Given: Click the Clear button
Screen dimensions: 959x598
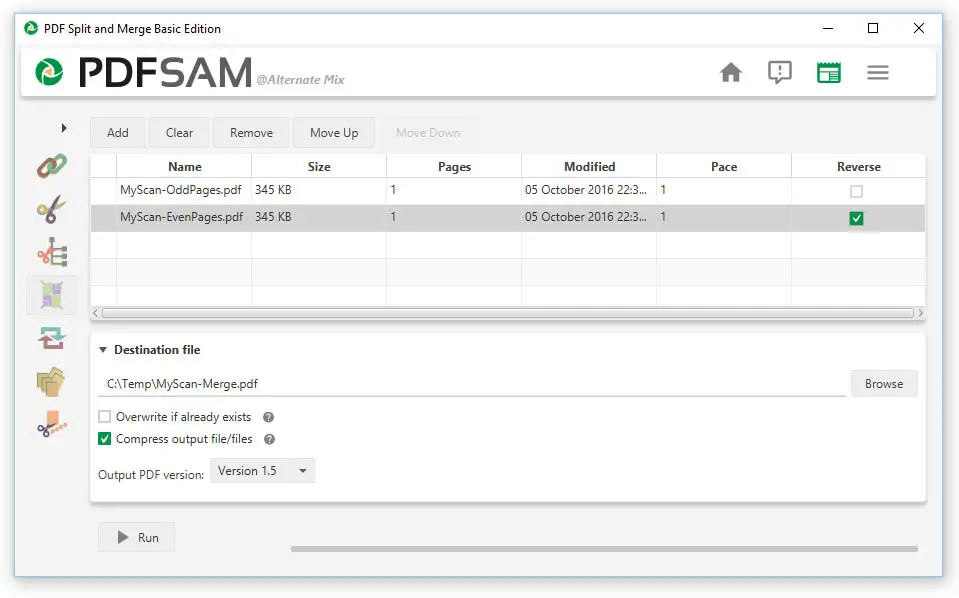Looking at the screenshot, I should pos(179,133).
